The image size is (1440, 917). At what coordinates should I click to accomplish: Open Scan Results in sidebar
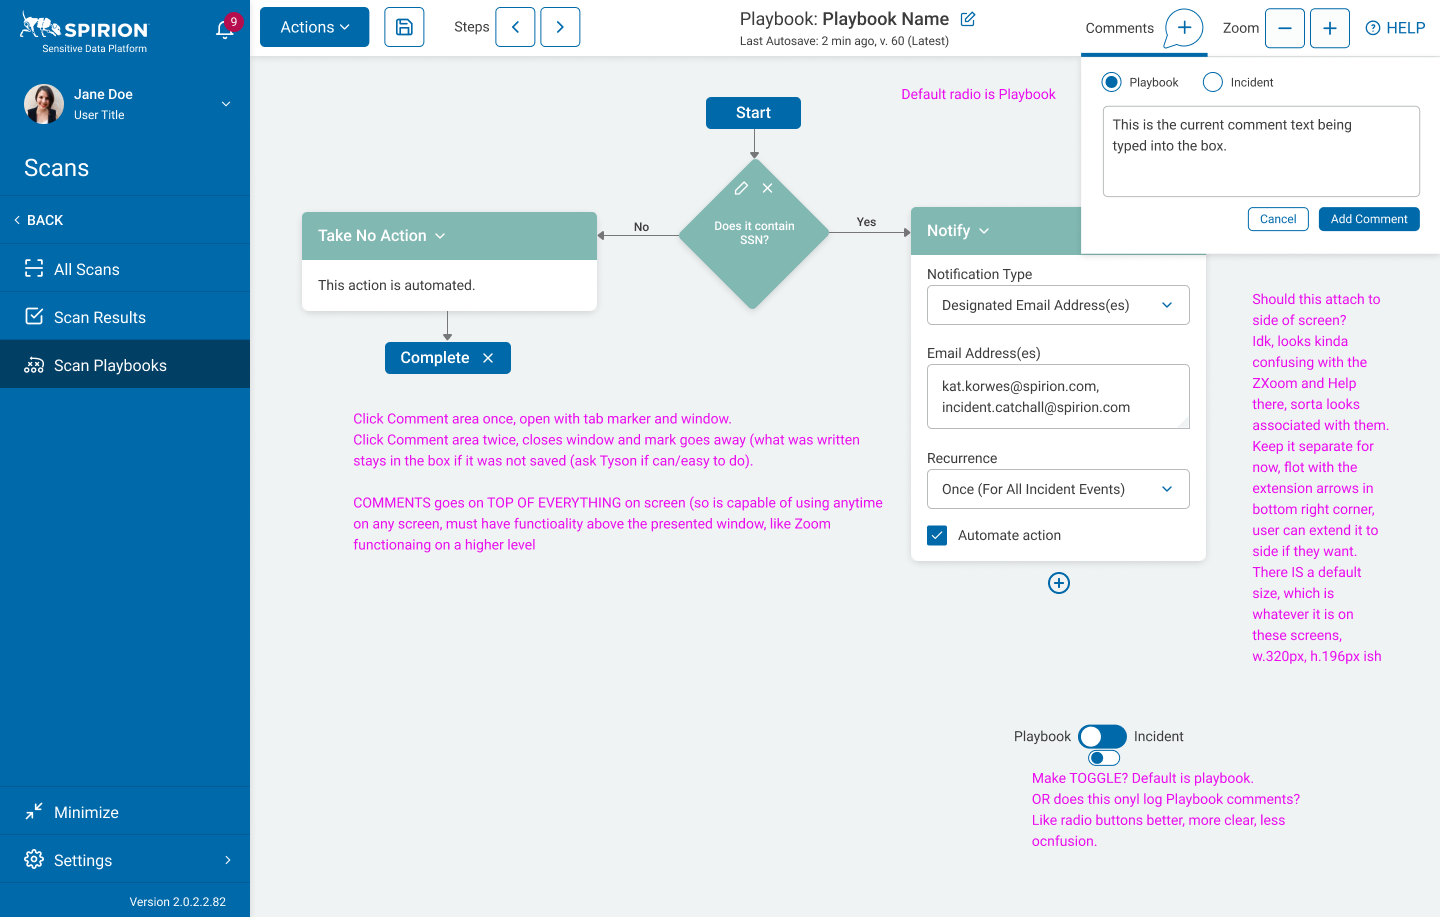click(100, 317)
